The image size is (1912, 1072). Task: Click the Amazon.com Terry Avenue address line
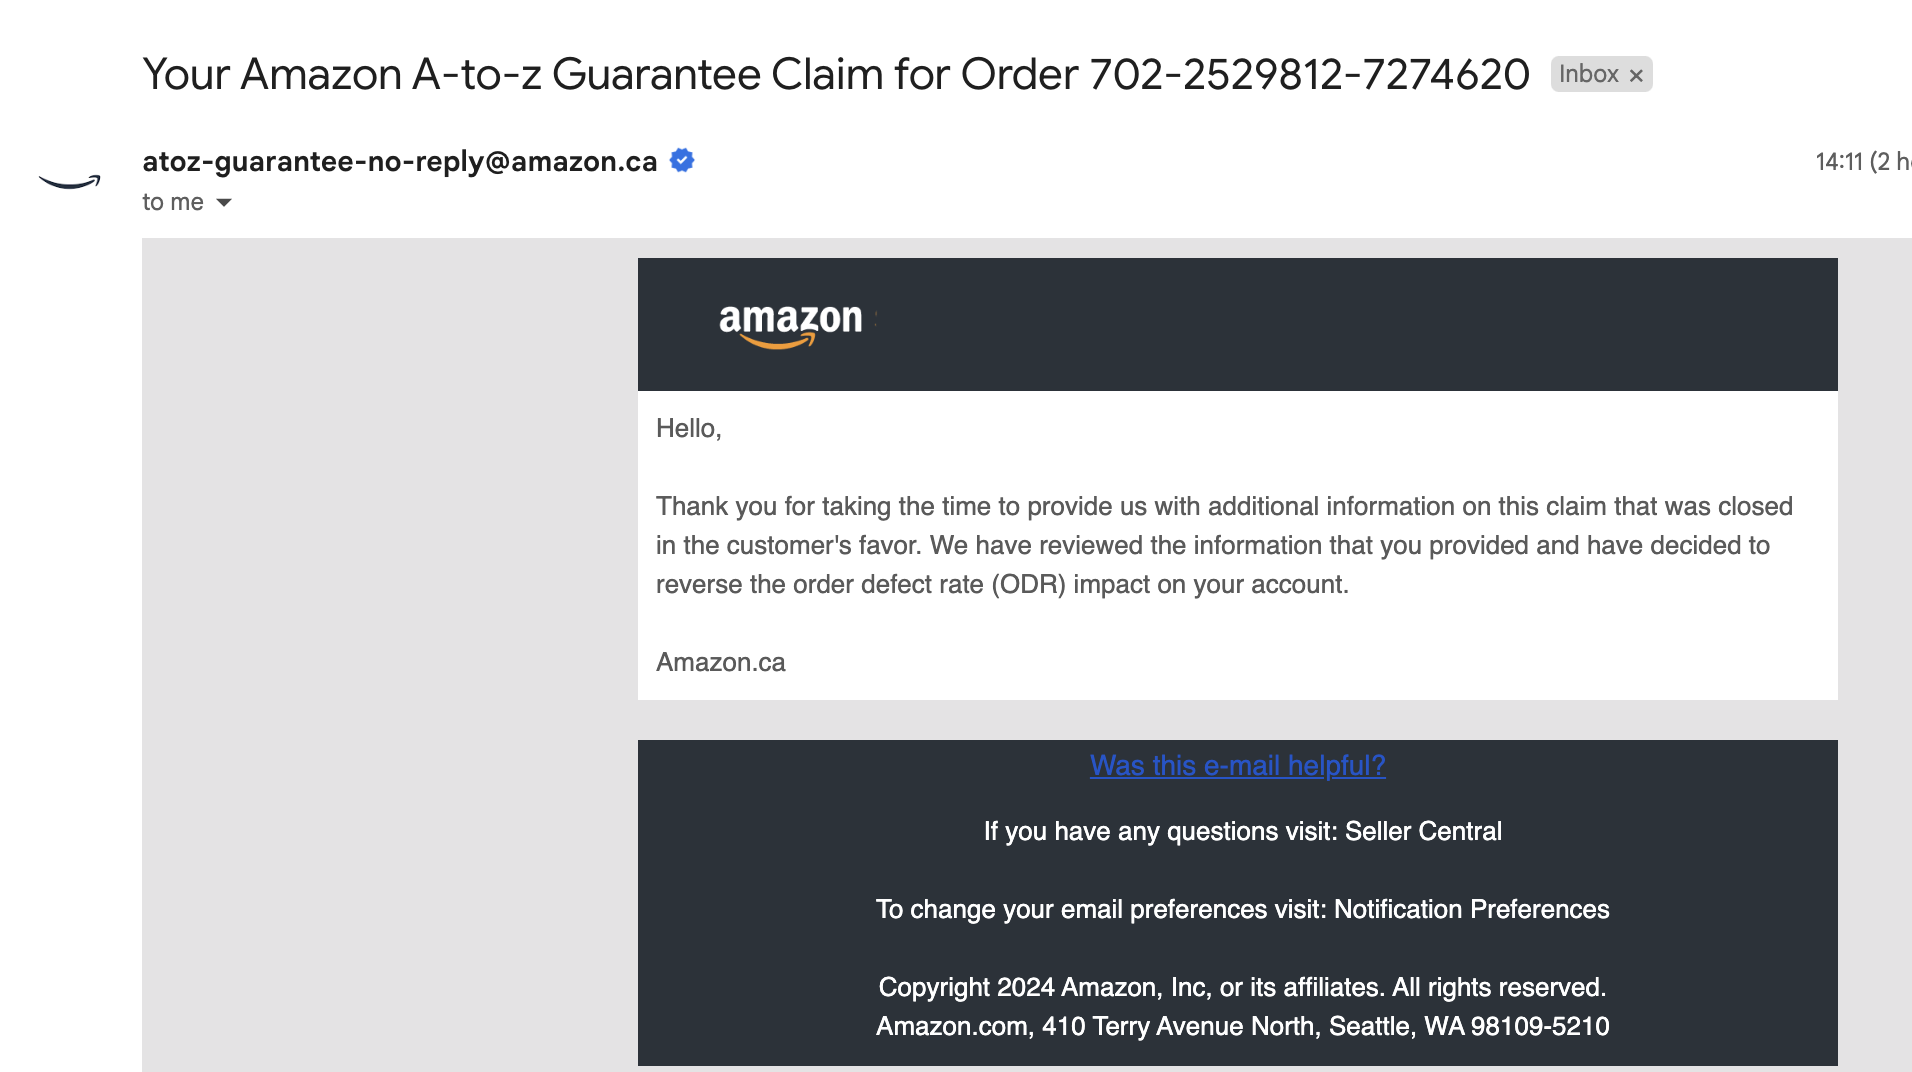(1242, 1026)
